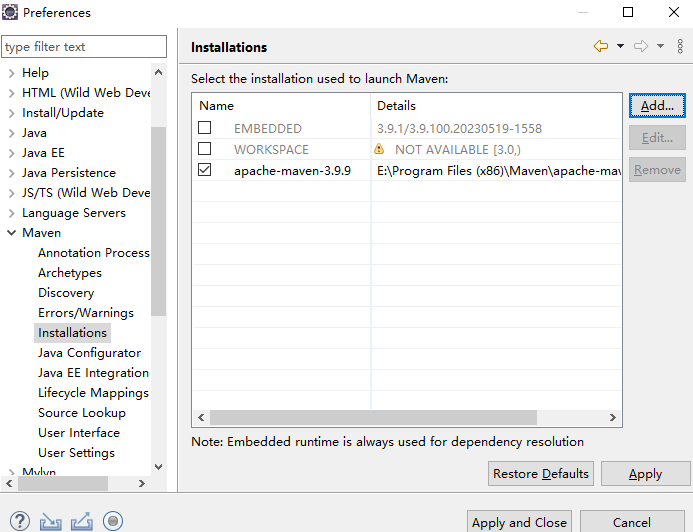
Task: Open User Interface page
Action: coord(79,433)
